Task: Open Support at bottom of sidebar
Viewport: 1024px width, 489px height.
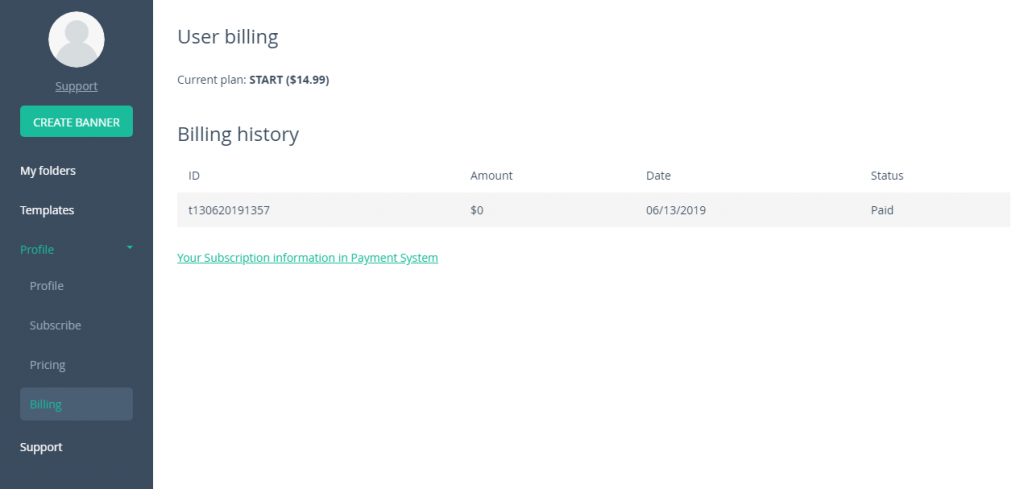Action: pyautogui.click(x=41, y=447)
